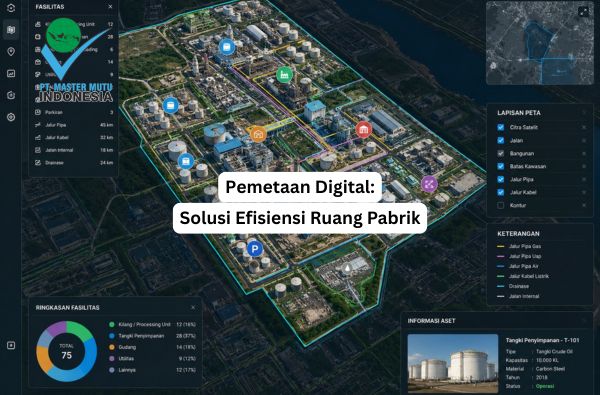The image size is (600, 395).
Task: Click the camera-like sidebar icon below the analytics chart
Action: (x=11, y=95)
